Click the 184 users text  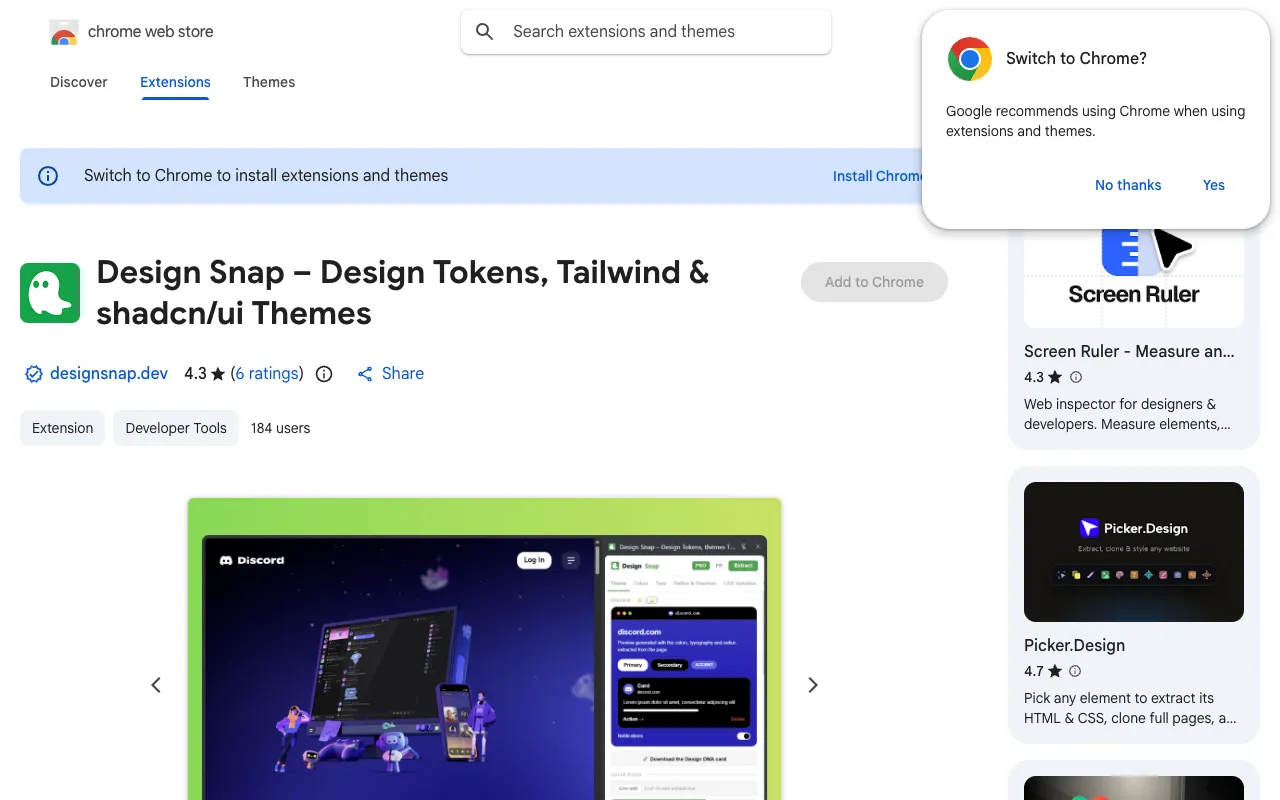click(x=280, y=428)
